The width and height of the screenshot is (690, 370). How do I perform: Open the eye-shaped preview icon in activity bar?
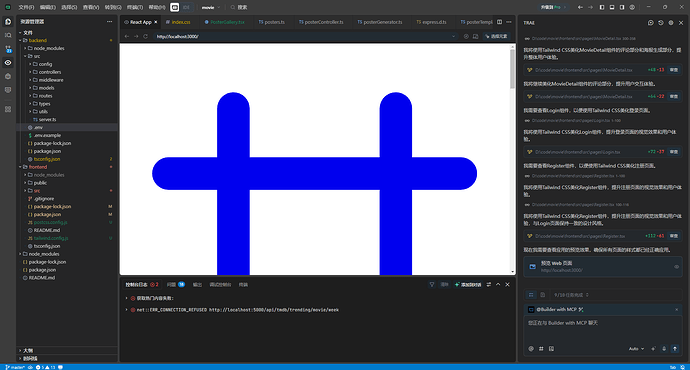point(8,62)
